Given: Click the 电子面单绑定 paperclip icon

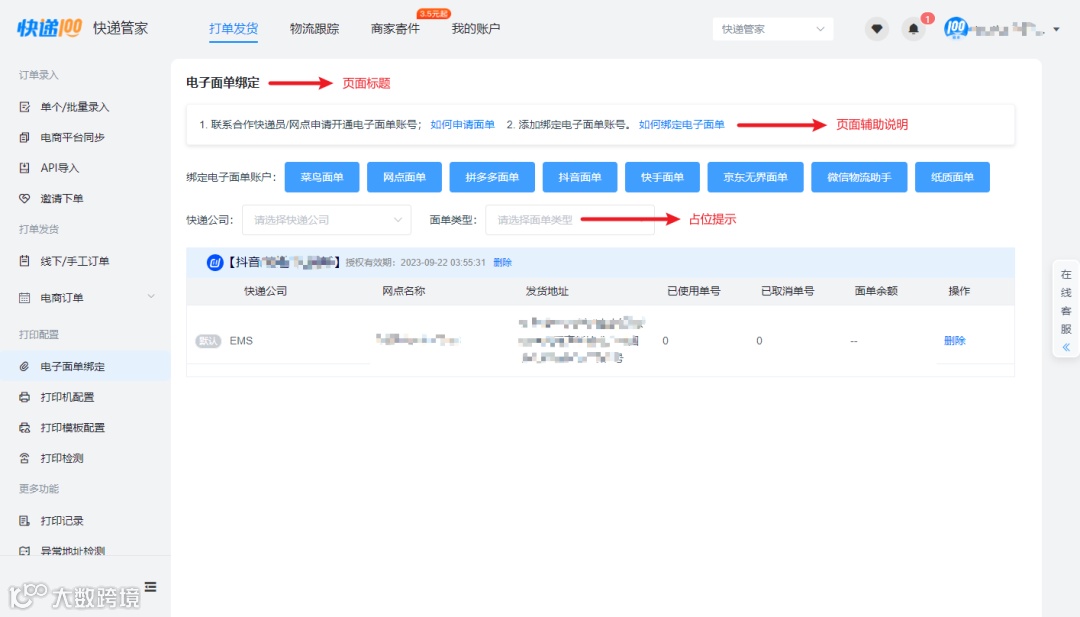Looking at the screenshot, I should pos(25,366).
